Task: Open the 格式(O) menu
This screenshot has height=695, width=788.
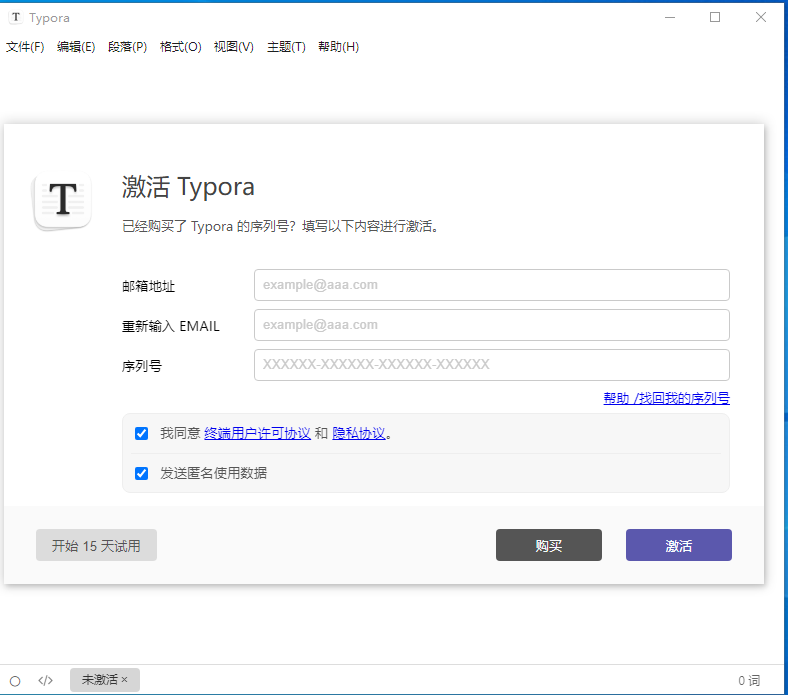Action: 180,47
